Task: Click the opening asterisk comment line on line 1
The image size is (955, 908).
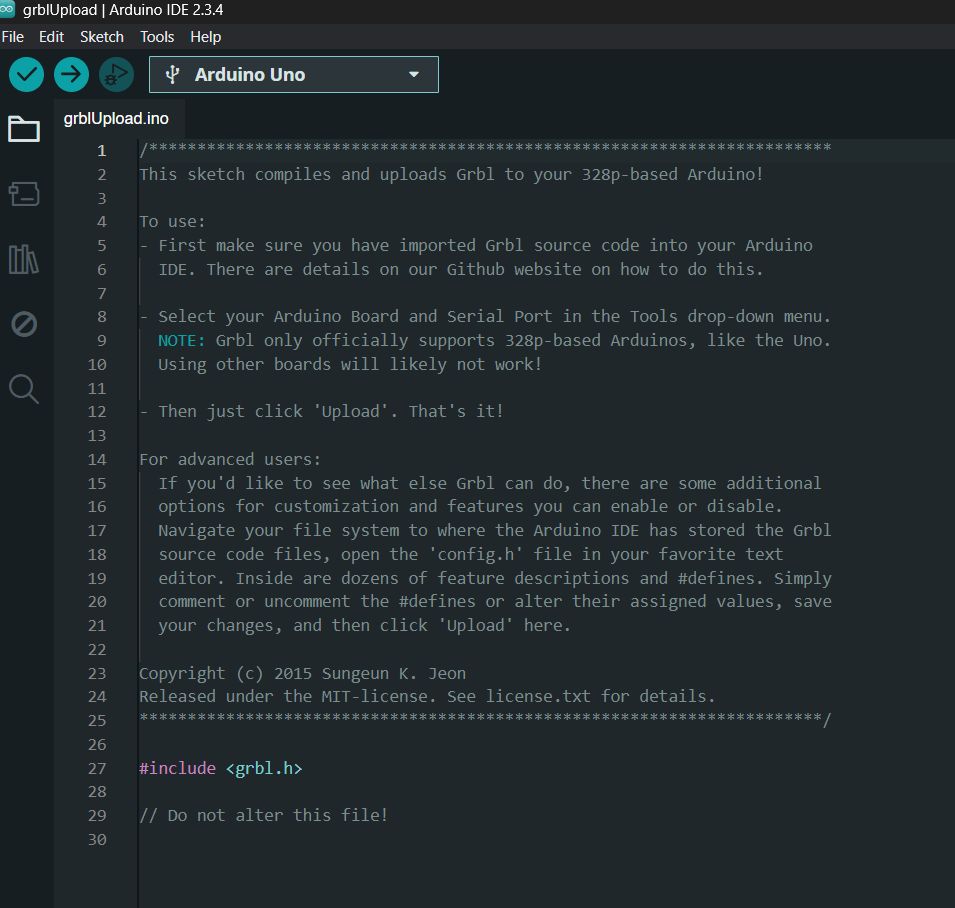Action: 485,149
